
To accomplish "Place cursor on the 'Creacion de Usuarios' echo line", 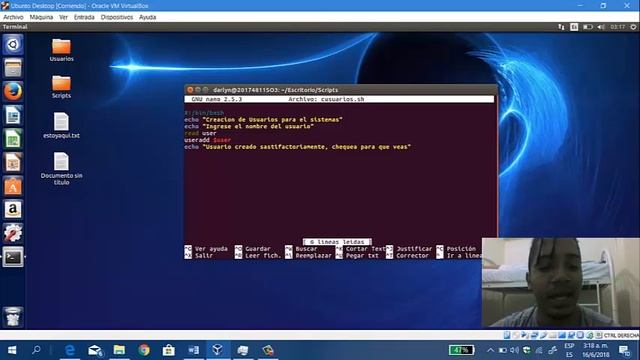I will pos(263,120).
